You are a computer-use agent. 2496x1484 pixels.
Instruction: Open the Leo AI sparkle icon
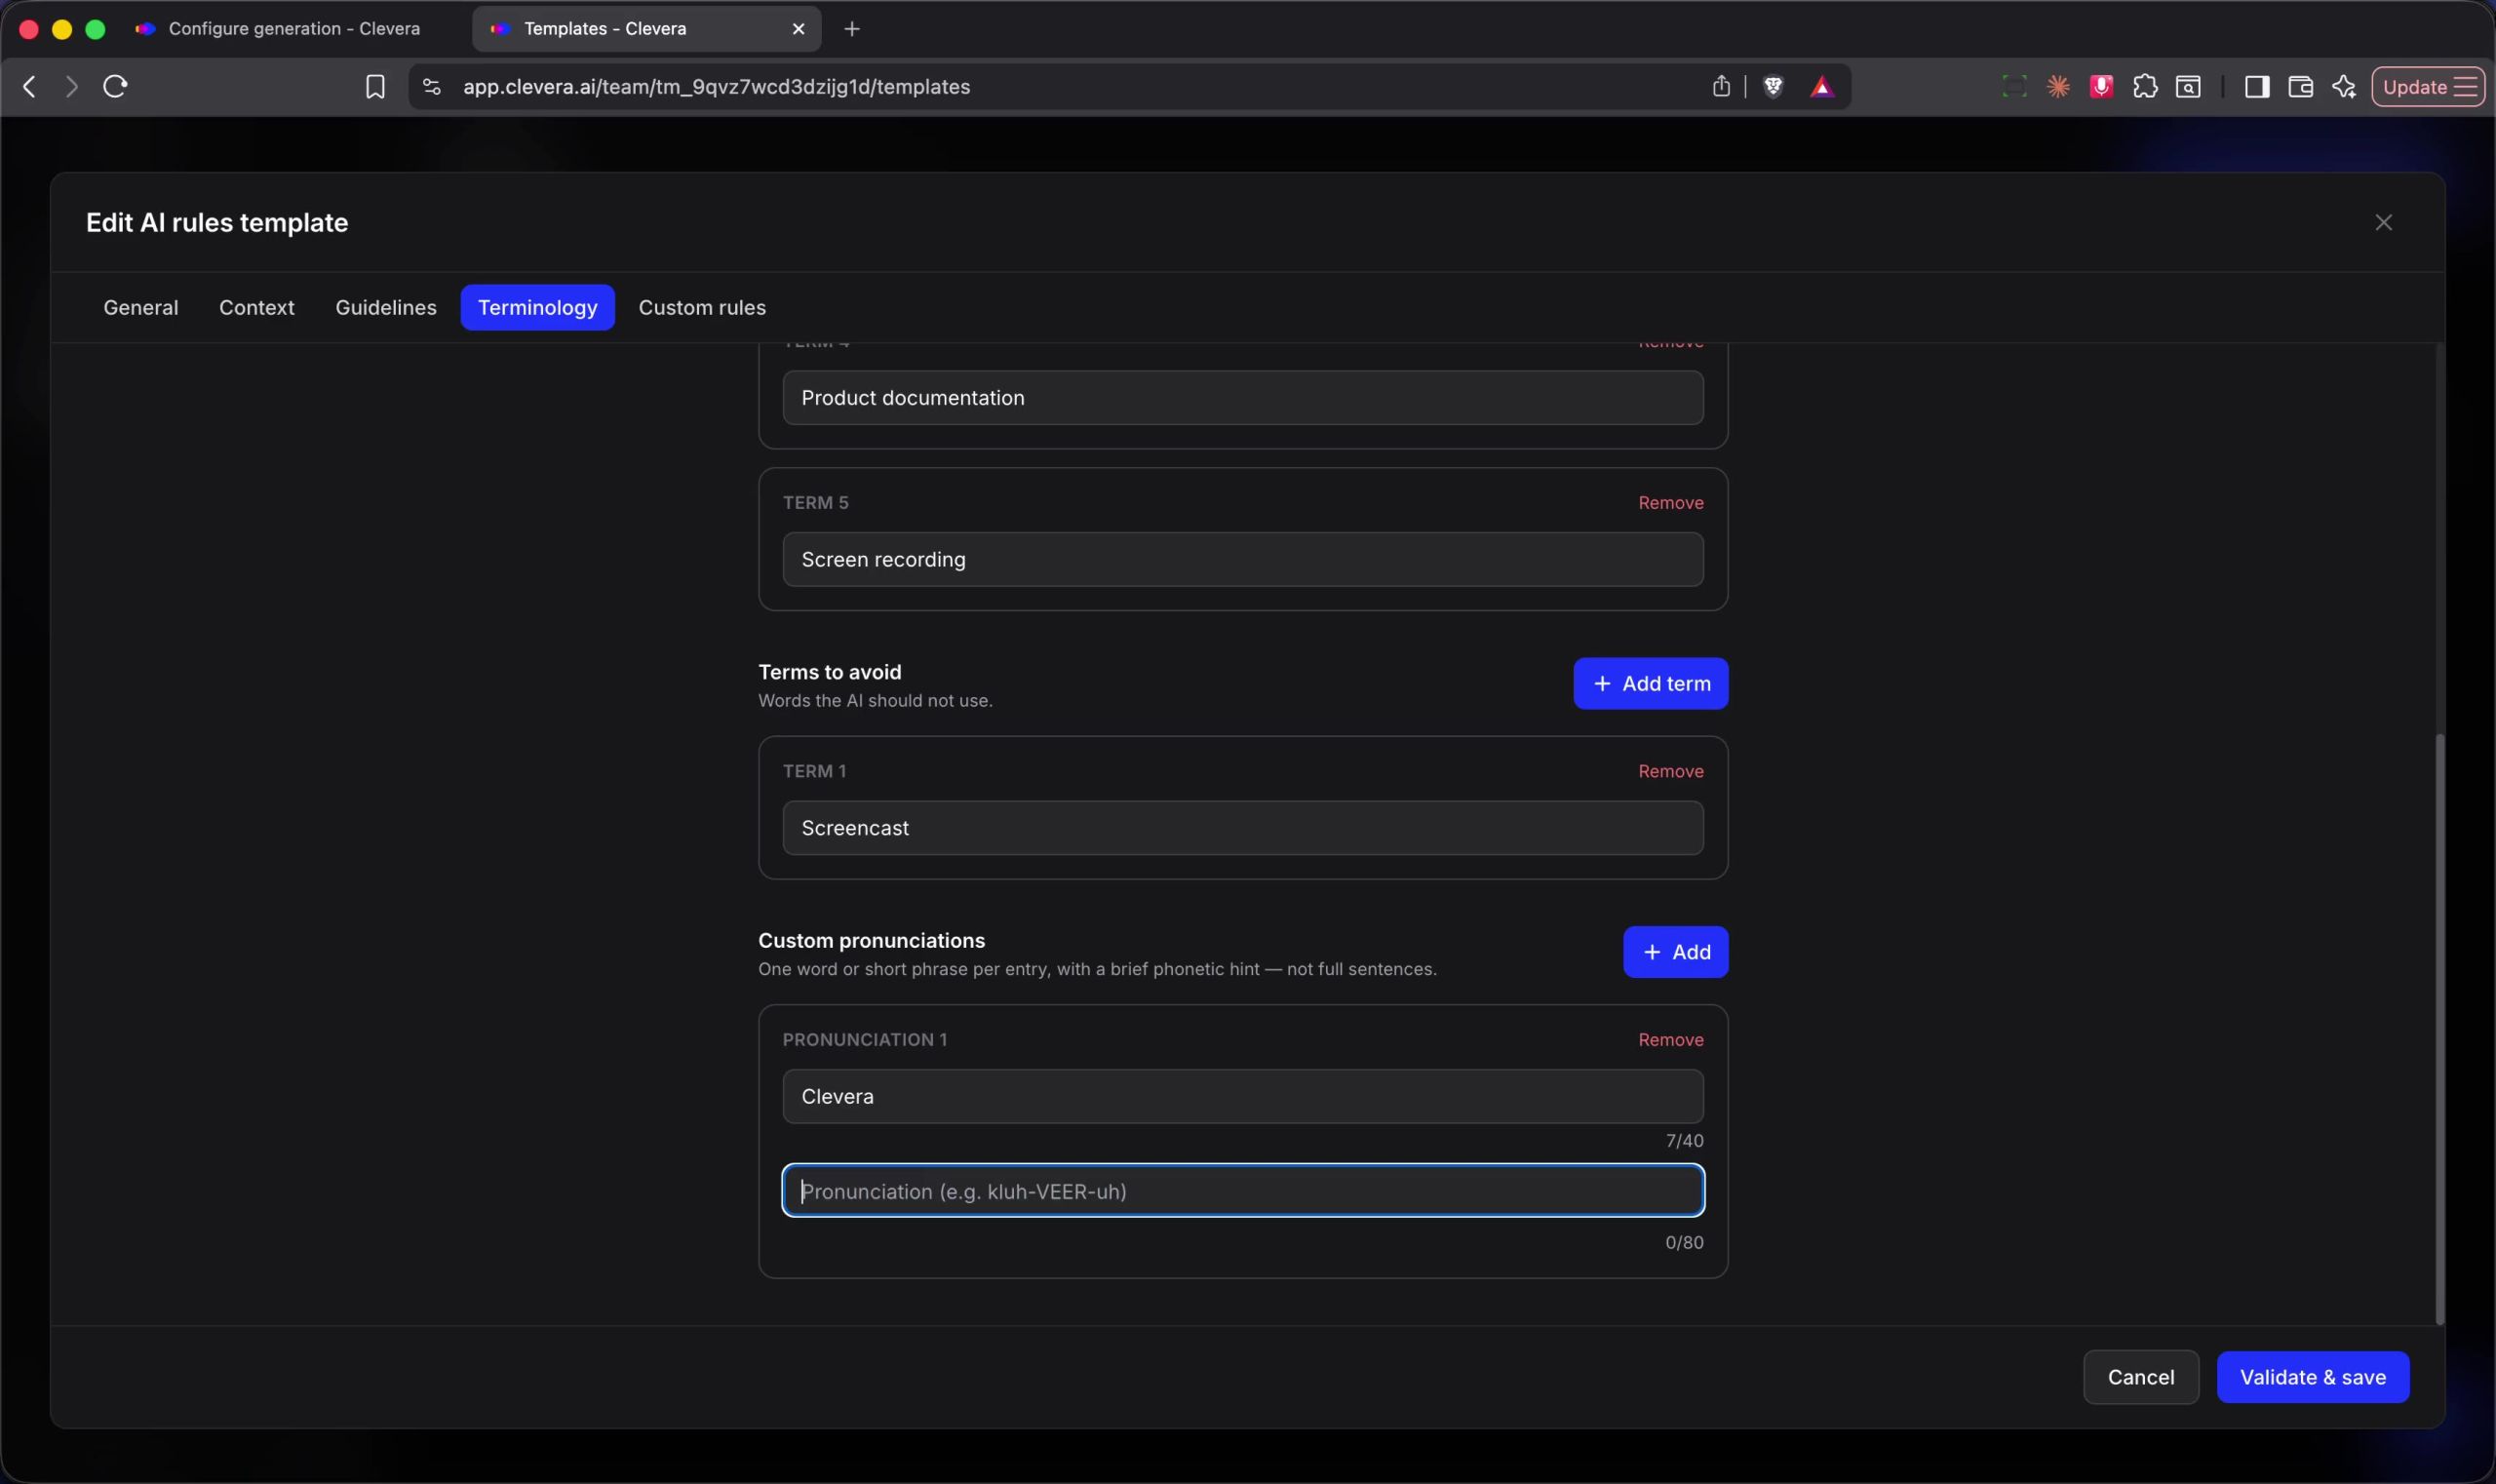coord(2343,87)
